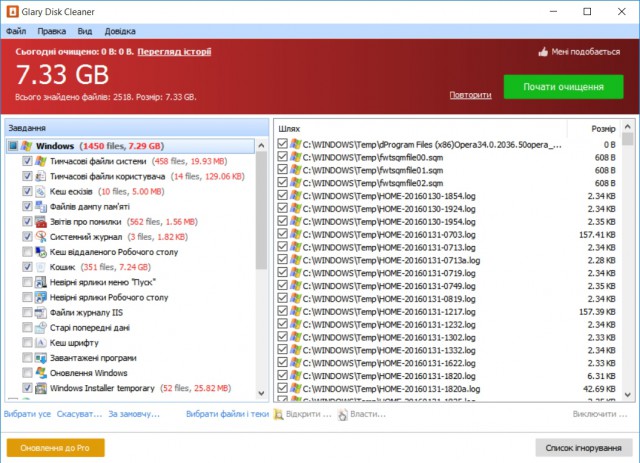Click the Повторити link
The height and width of the screenshot is (463, 640).
coord(470,95)
